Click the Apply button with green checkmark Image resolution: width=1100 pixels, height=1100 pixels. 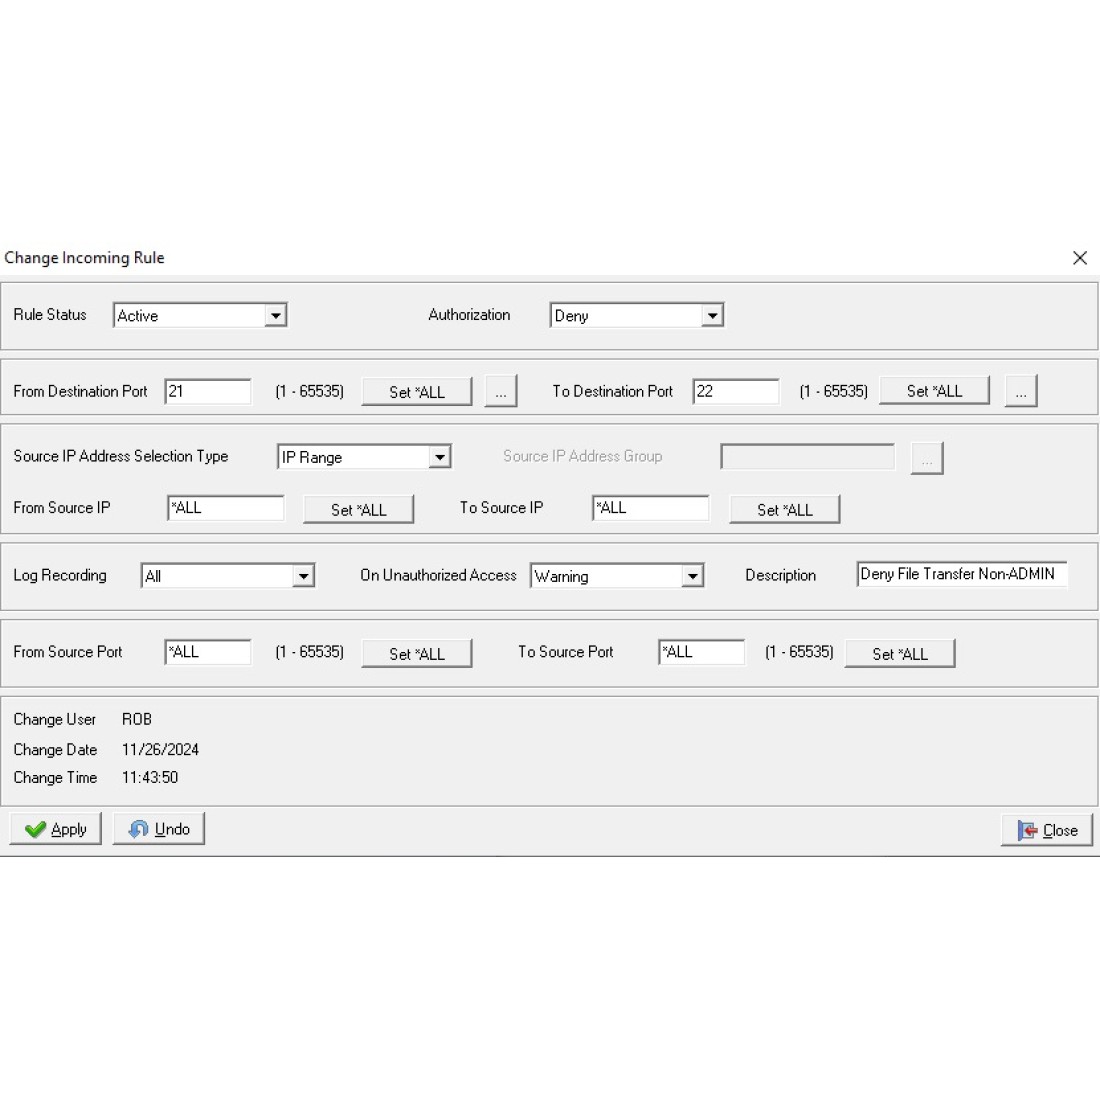tap(56, 829)
